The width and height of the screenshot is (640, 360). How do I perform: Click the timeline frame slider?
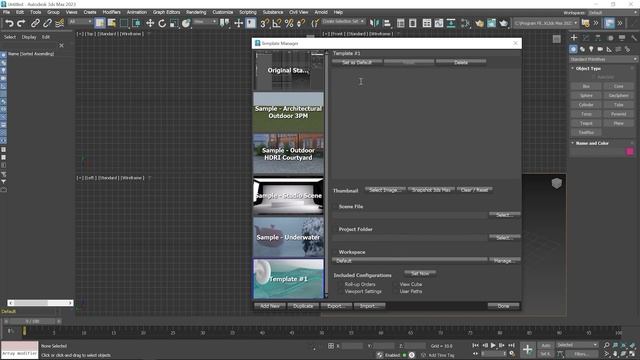33,321
